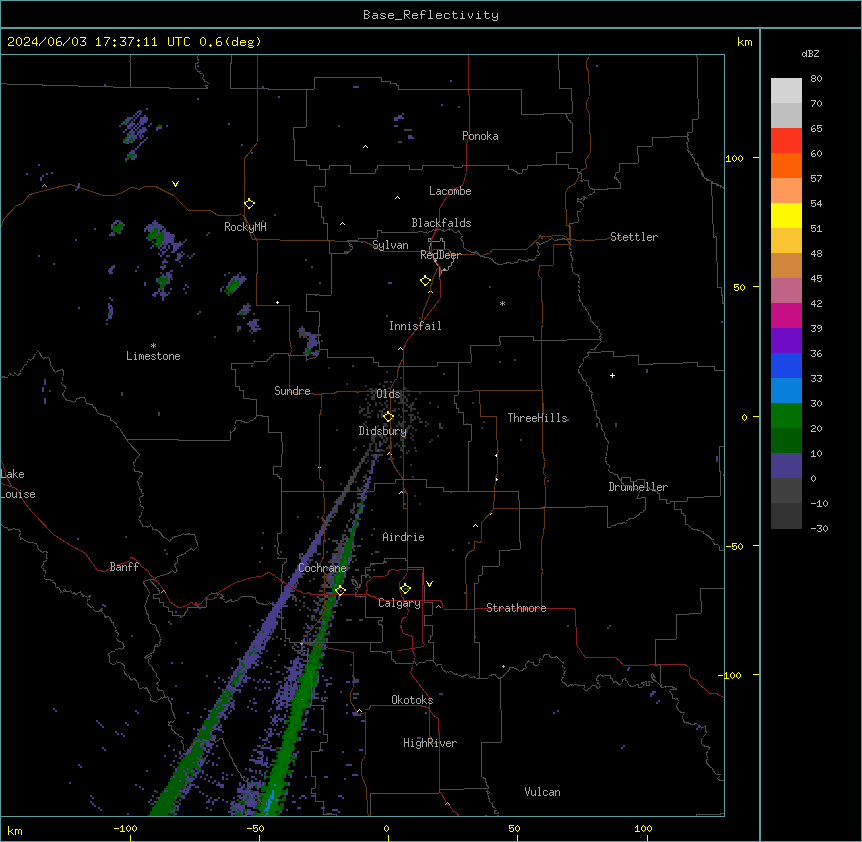Click the -100 tick label on bottom axis

coord(125,829)
